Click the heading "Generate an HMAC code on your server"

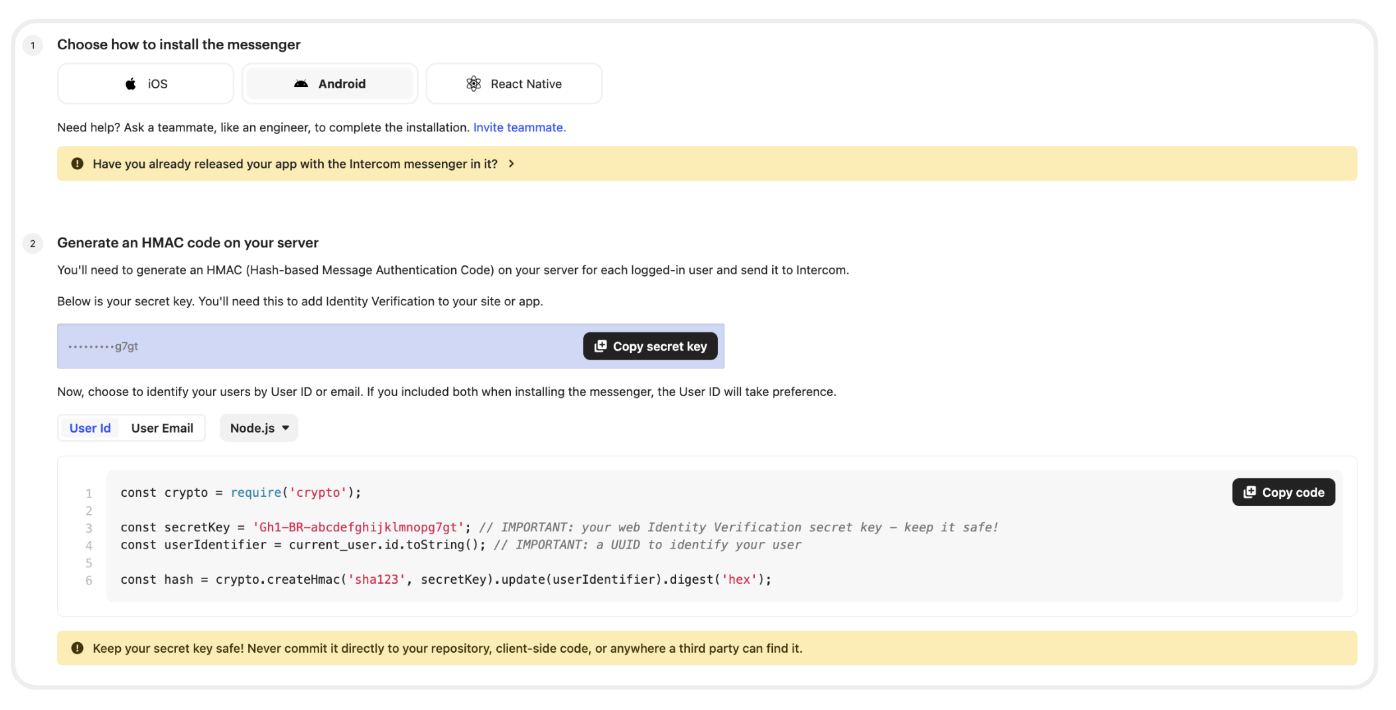[188, 243]
